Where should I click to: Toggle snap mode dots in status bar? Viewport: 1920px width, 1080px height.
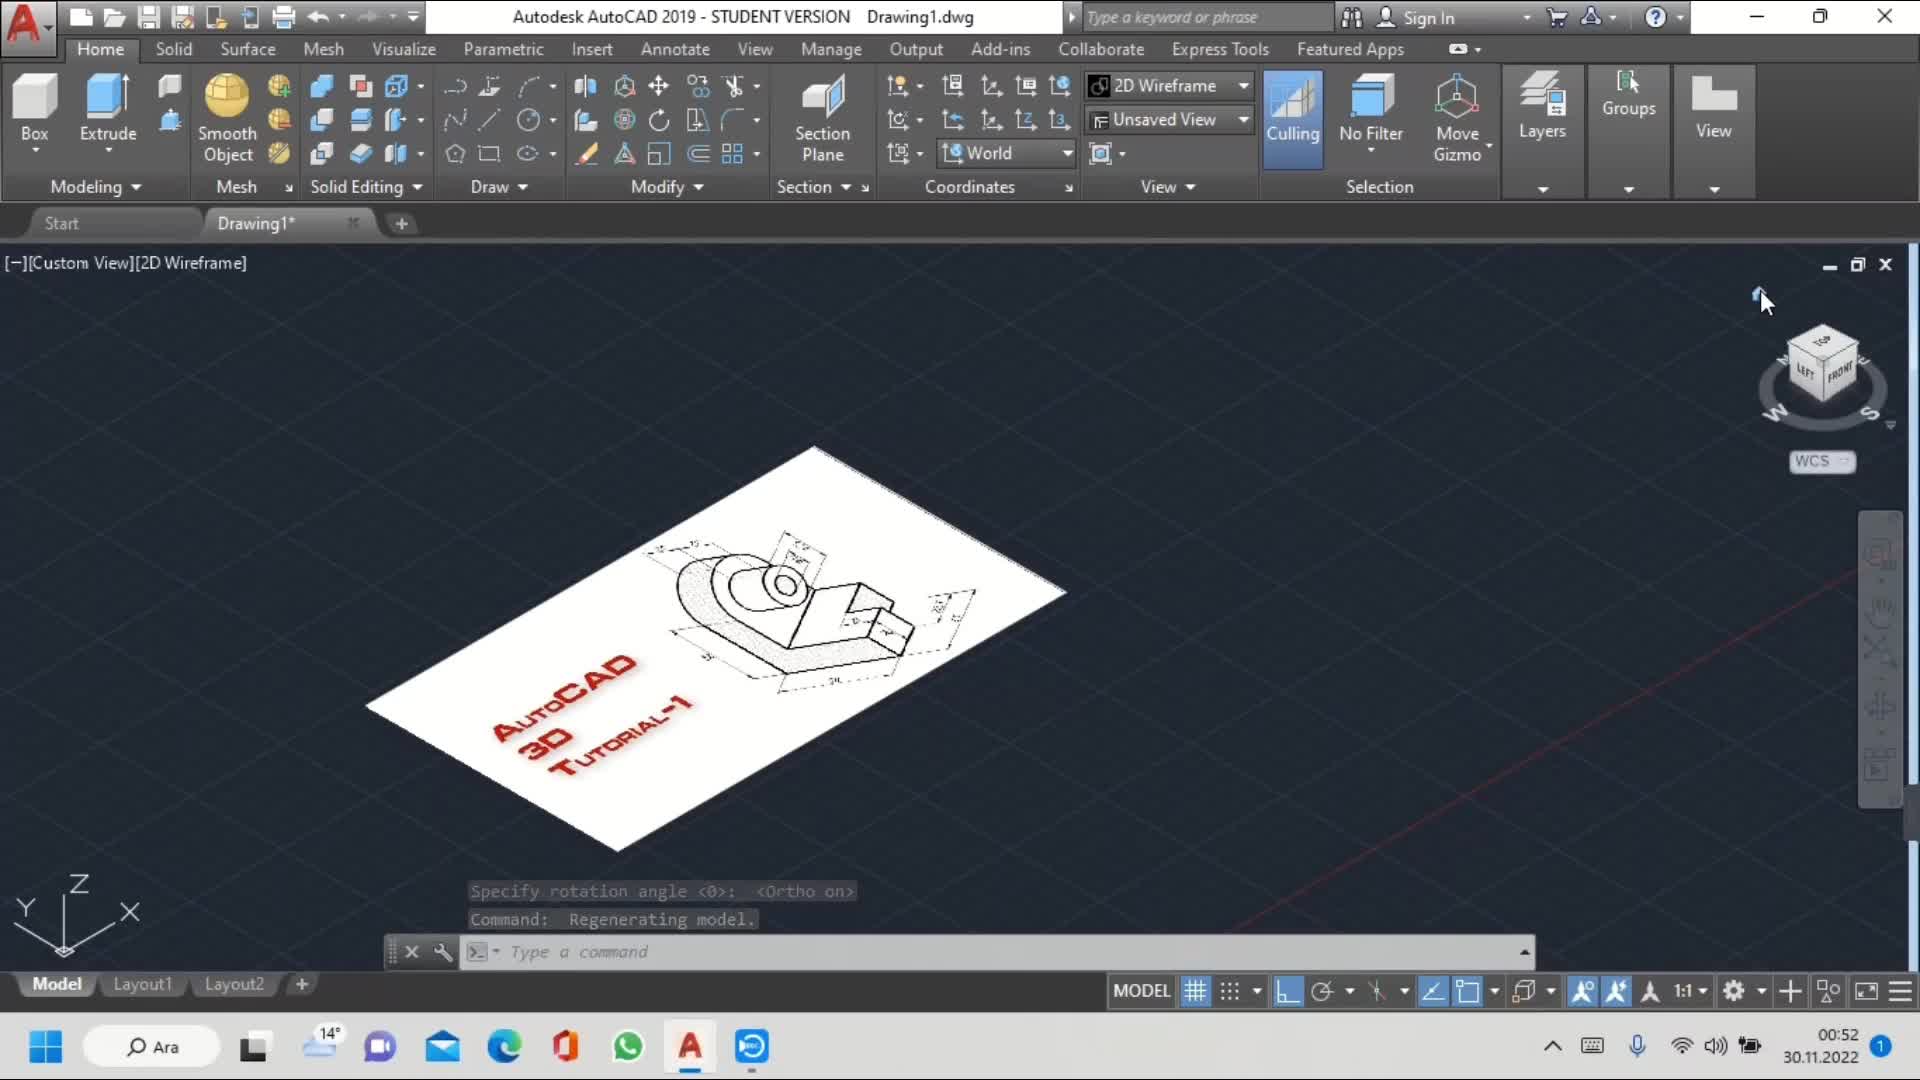point(1230,991)
